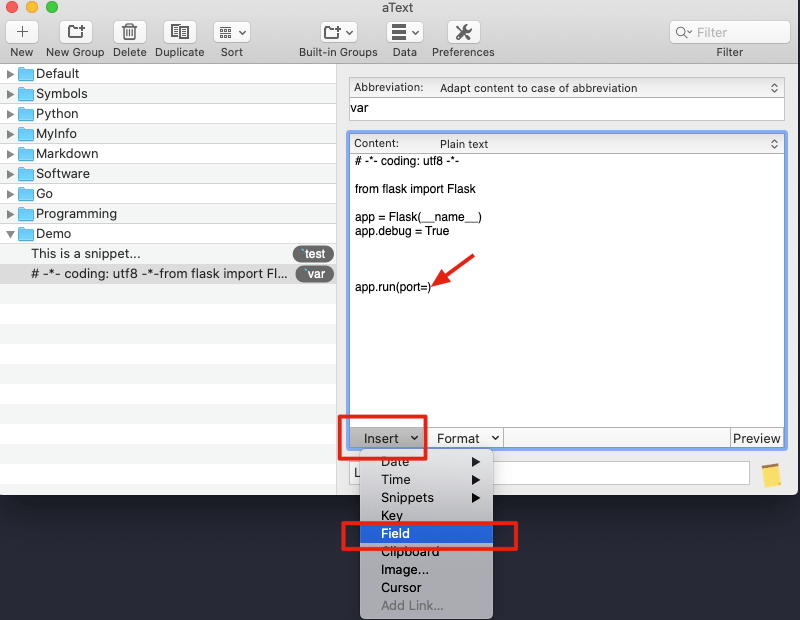Click the yellow sticky note icon

(770, 475)
